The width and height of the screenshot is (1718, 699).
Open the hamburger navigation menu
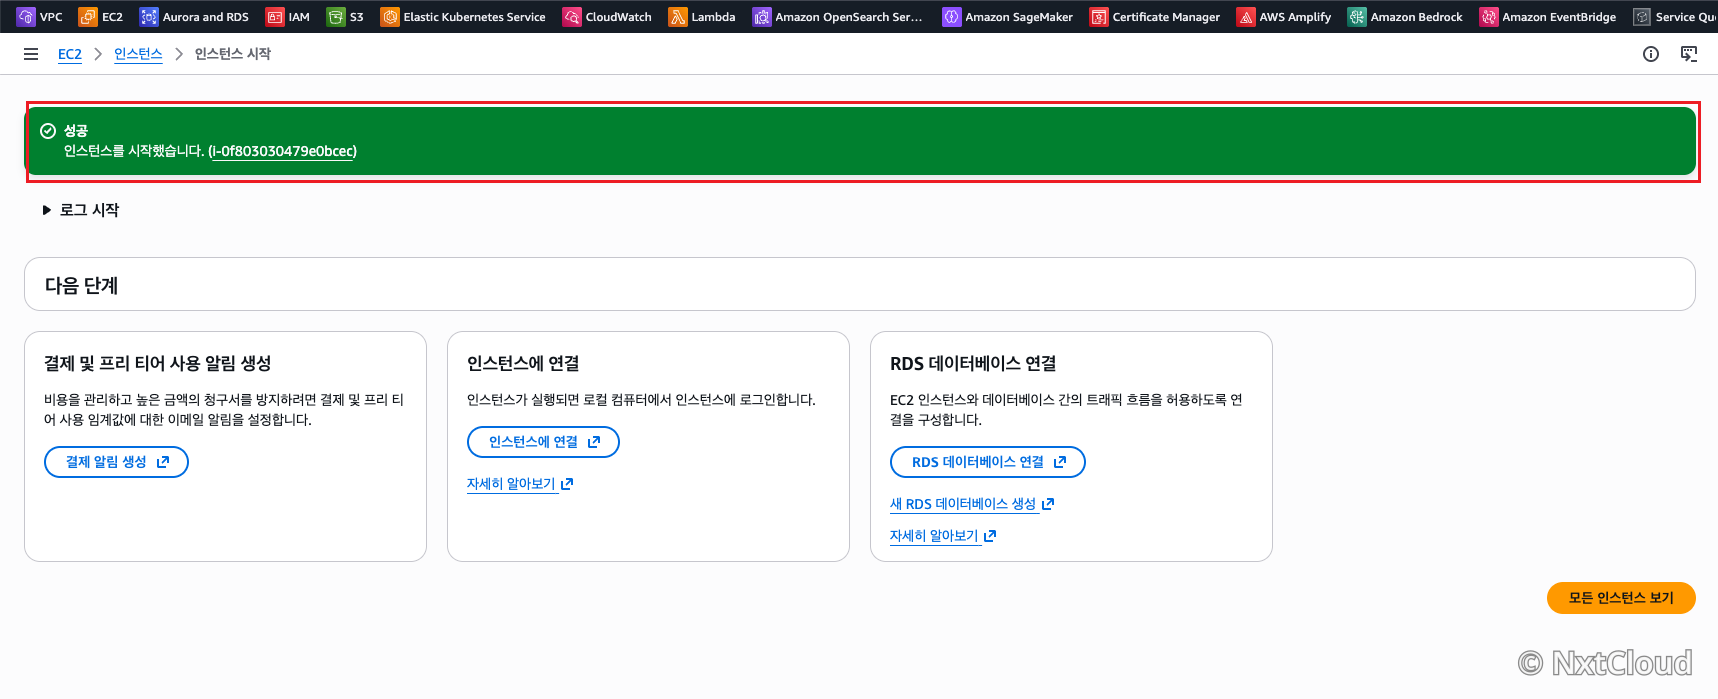[x=31, y=54]
